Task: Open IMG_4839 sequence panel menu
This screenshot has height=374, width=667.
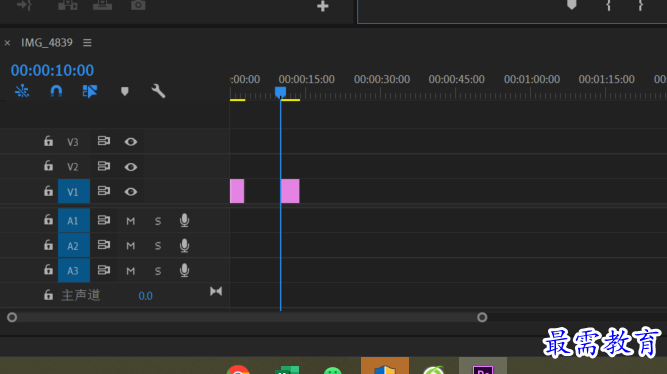Action: click(87, 43)
